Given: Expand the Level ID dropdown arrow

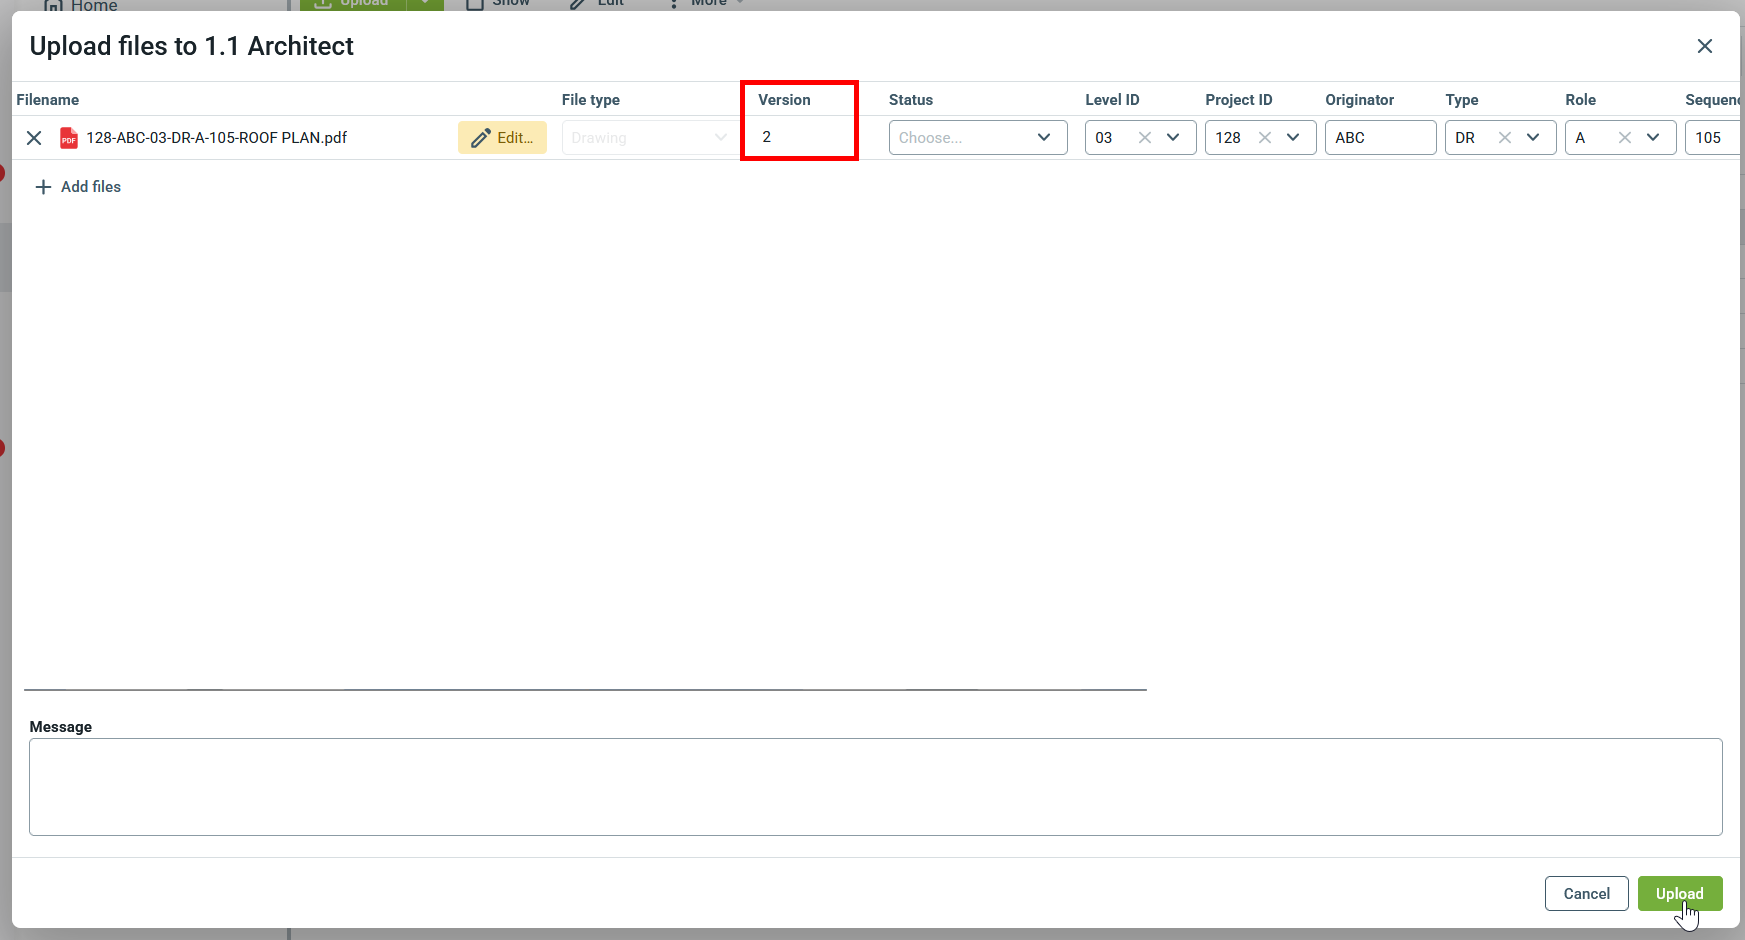Looking at the screenshot, I should [x=1174, y=138].
